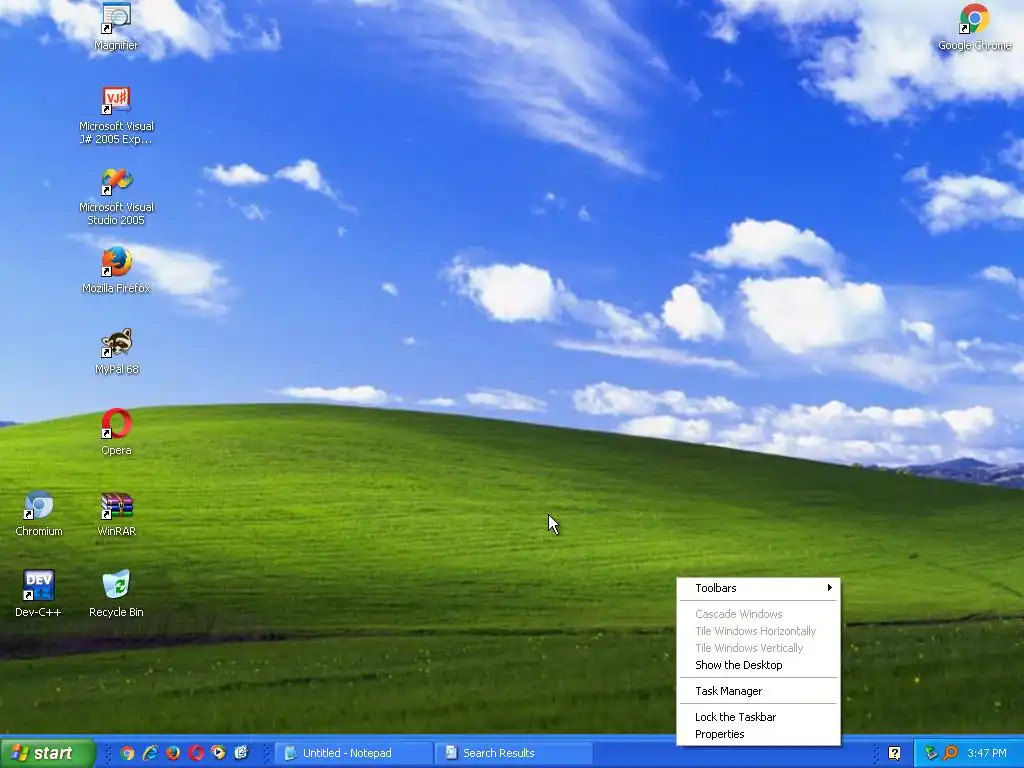Click the question mark help icon in taskbar
Image resolution: width=1024 pixels, height=768 pixels.
tap(895, 753)
